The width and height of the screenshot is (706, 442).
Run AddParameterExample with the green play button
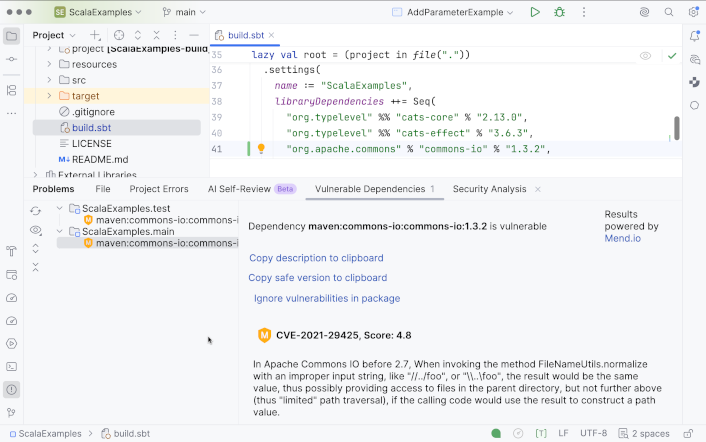pyautogui.click(x=535, y=12)
